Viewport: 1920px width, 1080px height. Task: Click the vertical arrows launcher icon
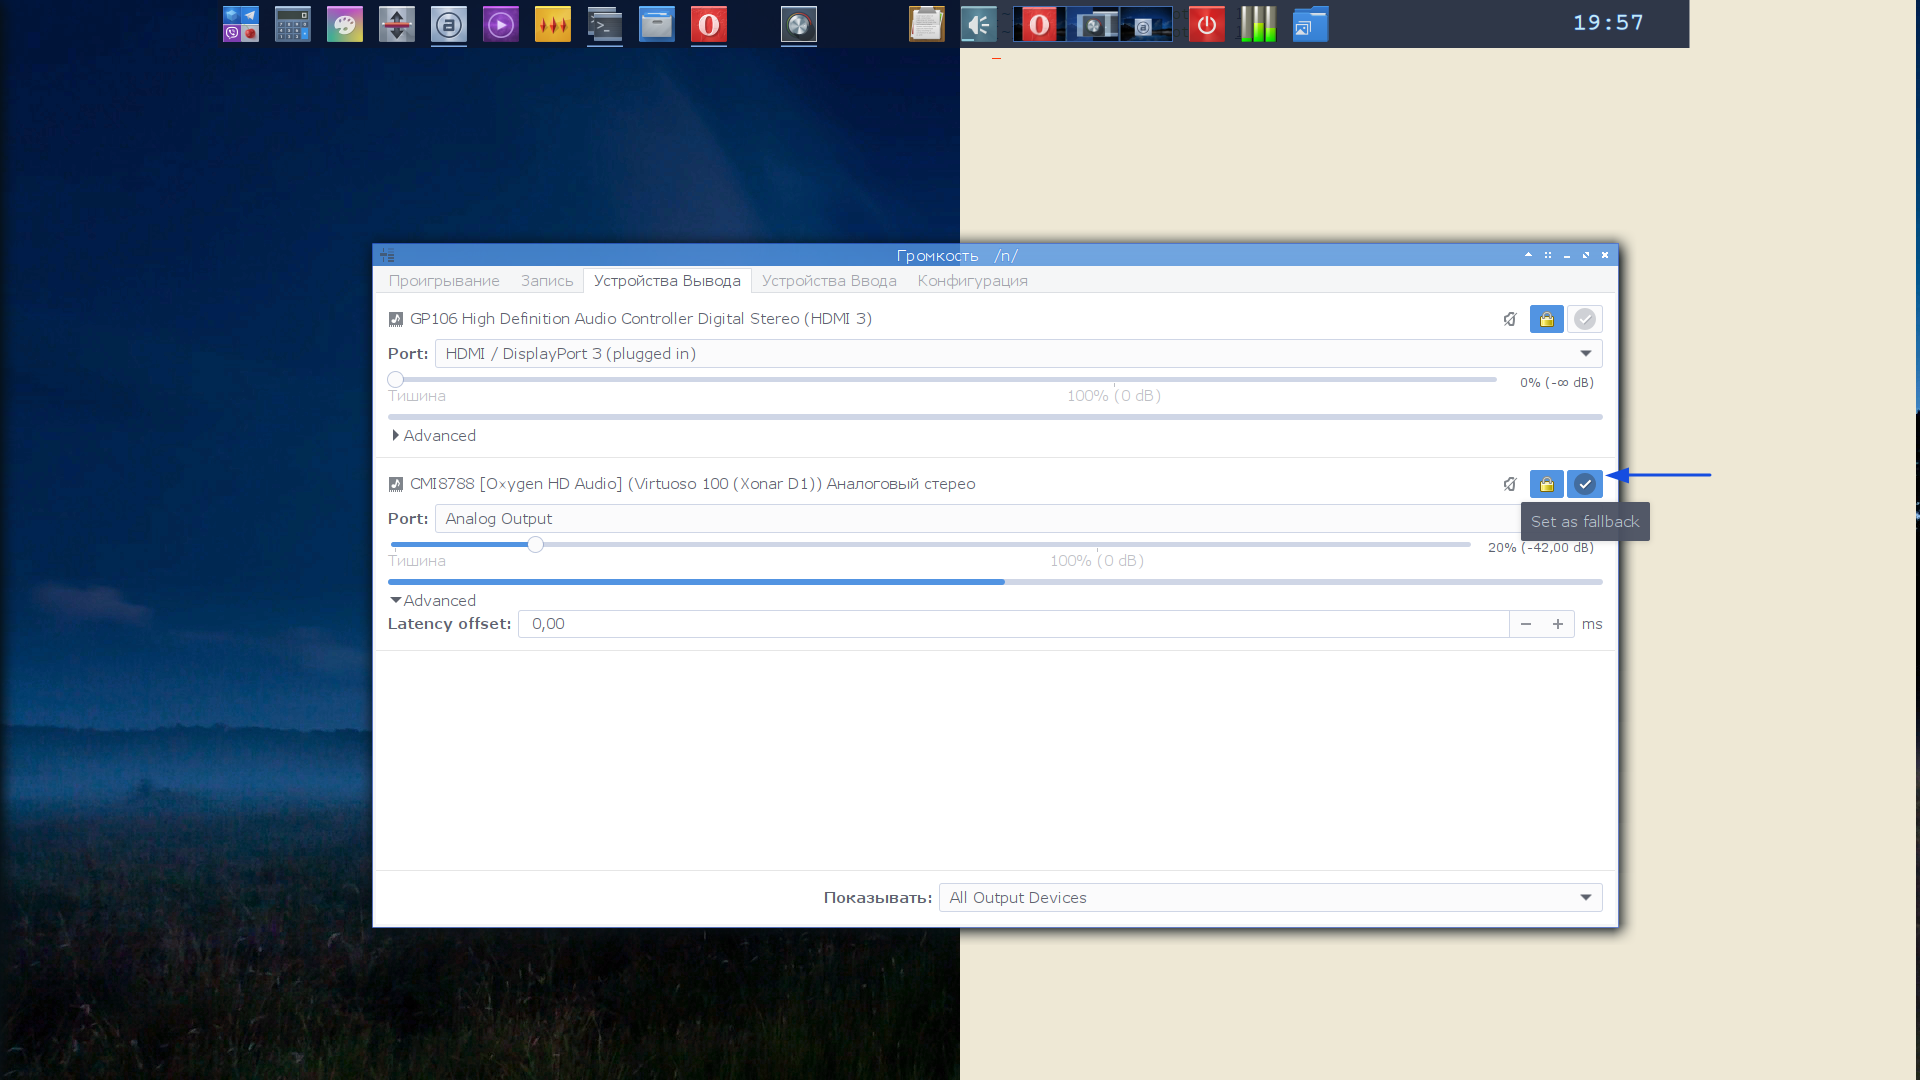click(397, 24)
